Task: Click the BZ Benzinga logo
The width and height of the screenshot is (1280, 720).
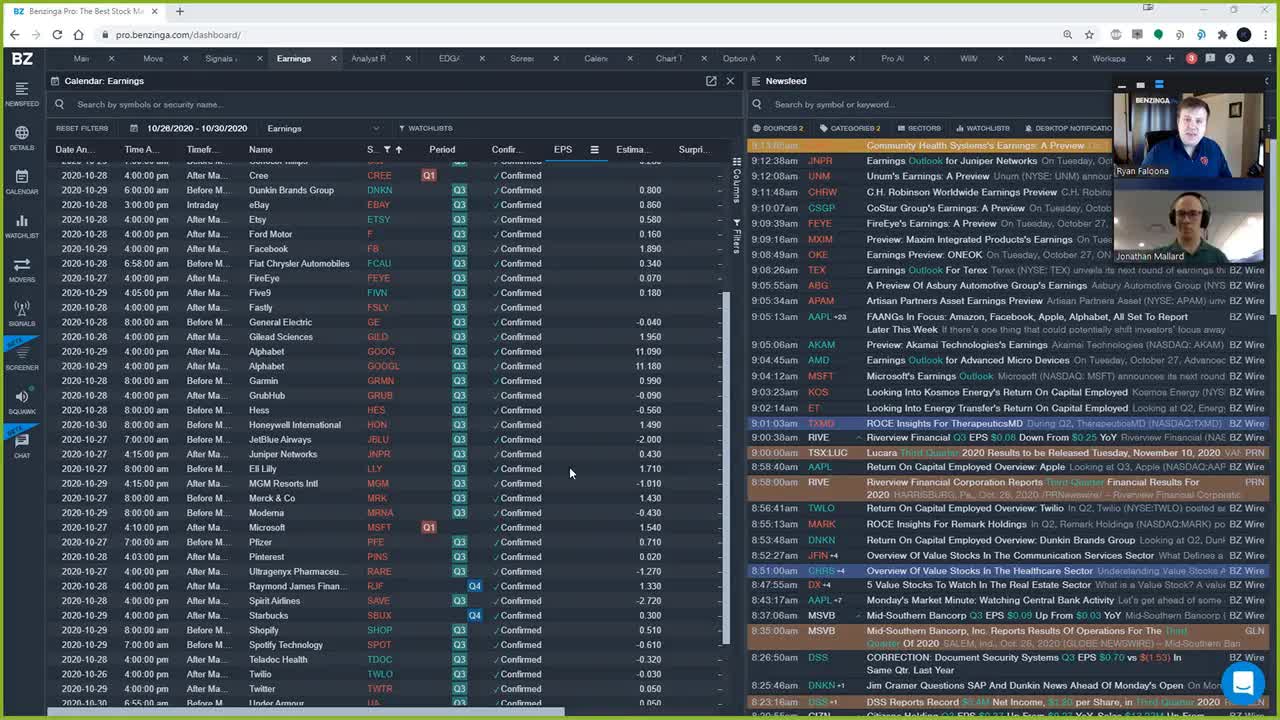Action: pos(22,59)
